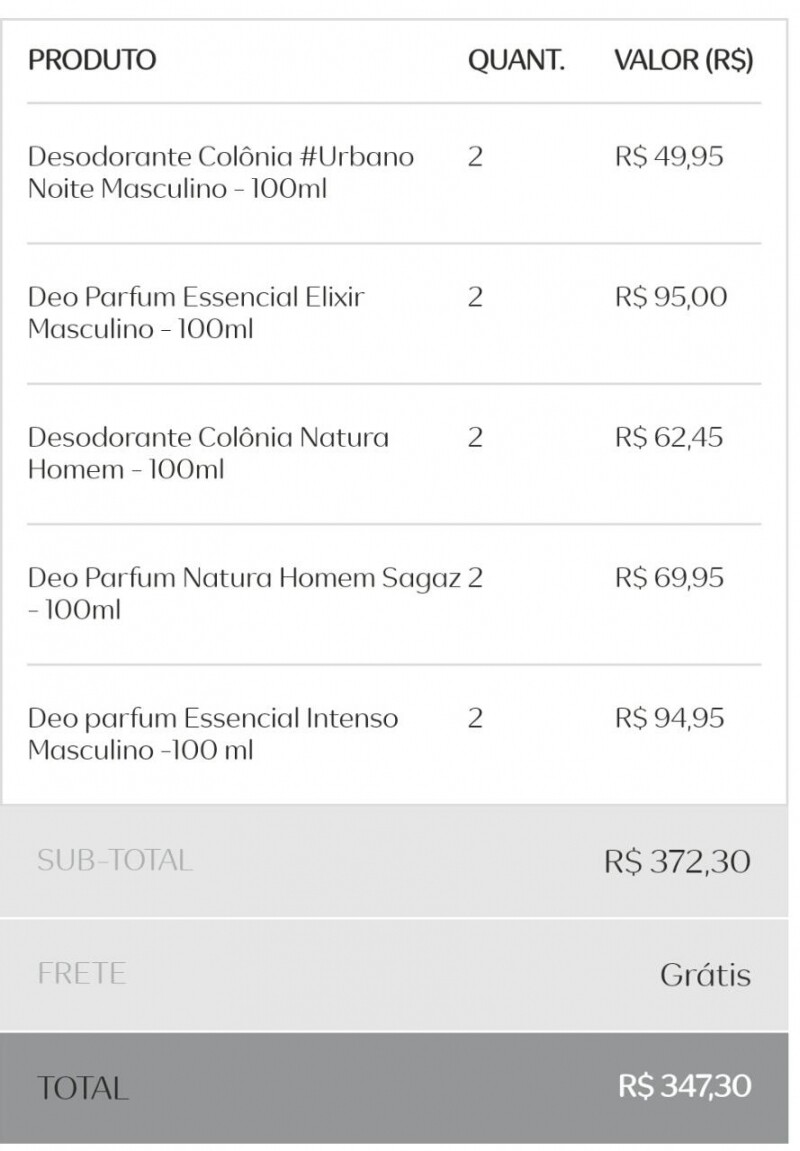Click quantity of #Urbano Noite Masculino row
The height and width of the screenshot is (1151, 800).
pos(475,157)
